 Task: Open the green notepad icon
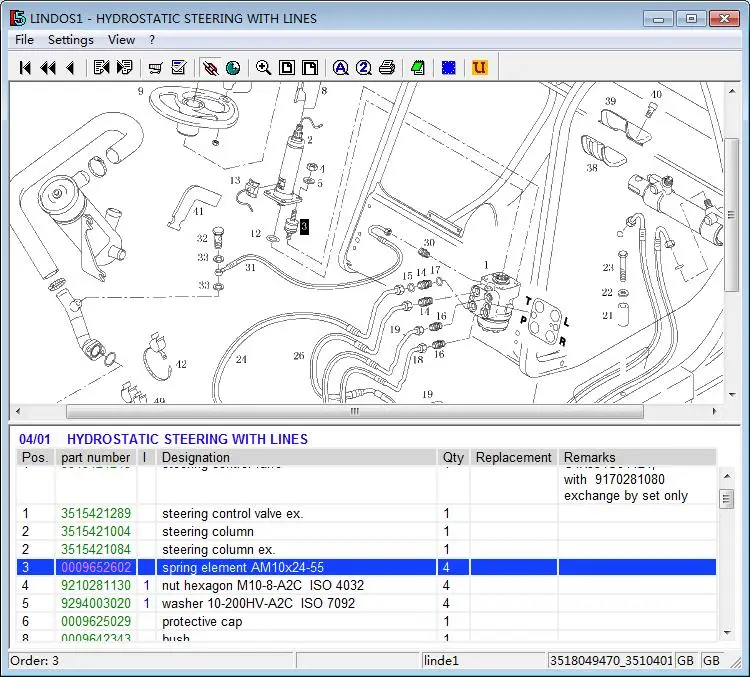coord(418,68)
